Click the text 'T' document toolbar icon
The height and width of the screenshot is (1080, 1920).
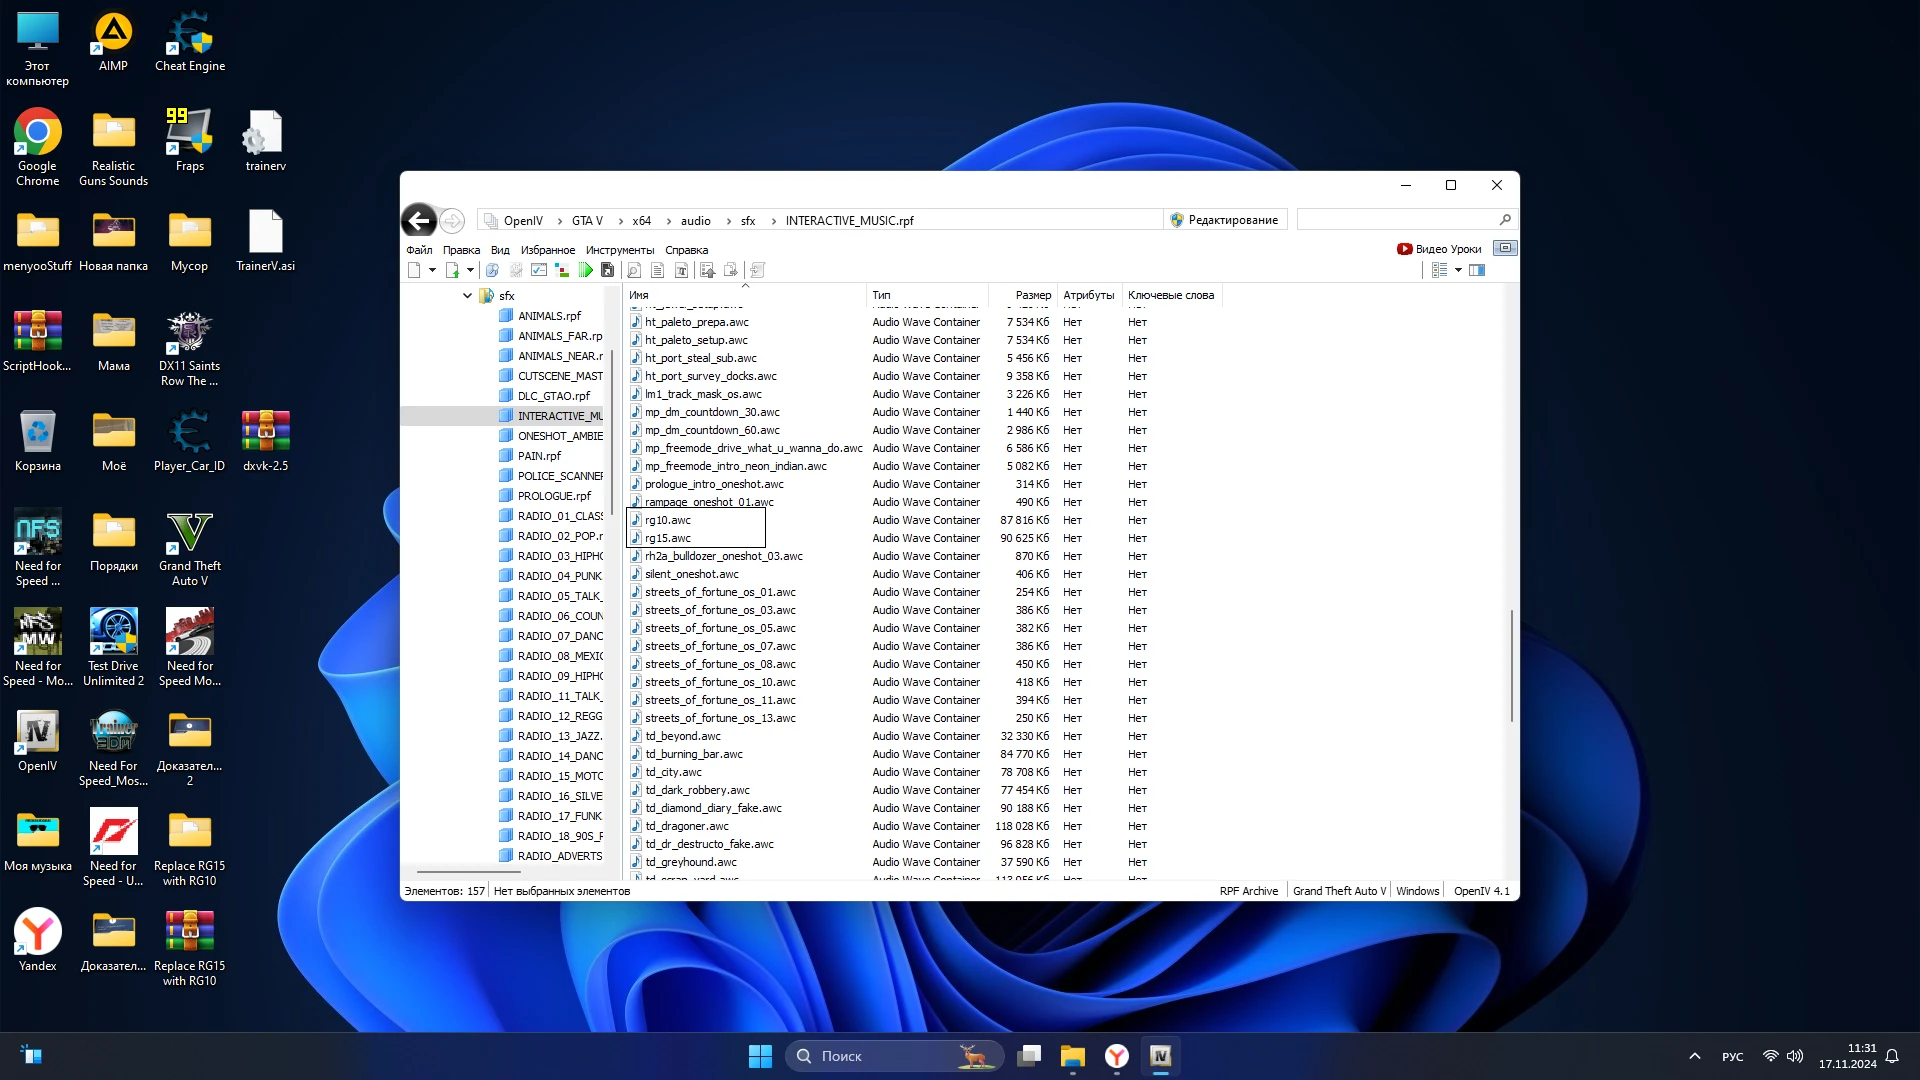click(x=681, y=270)
